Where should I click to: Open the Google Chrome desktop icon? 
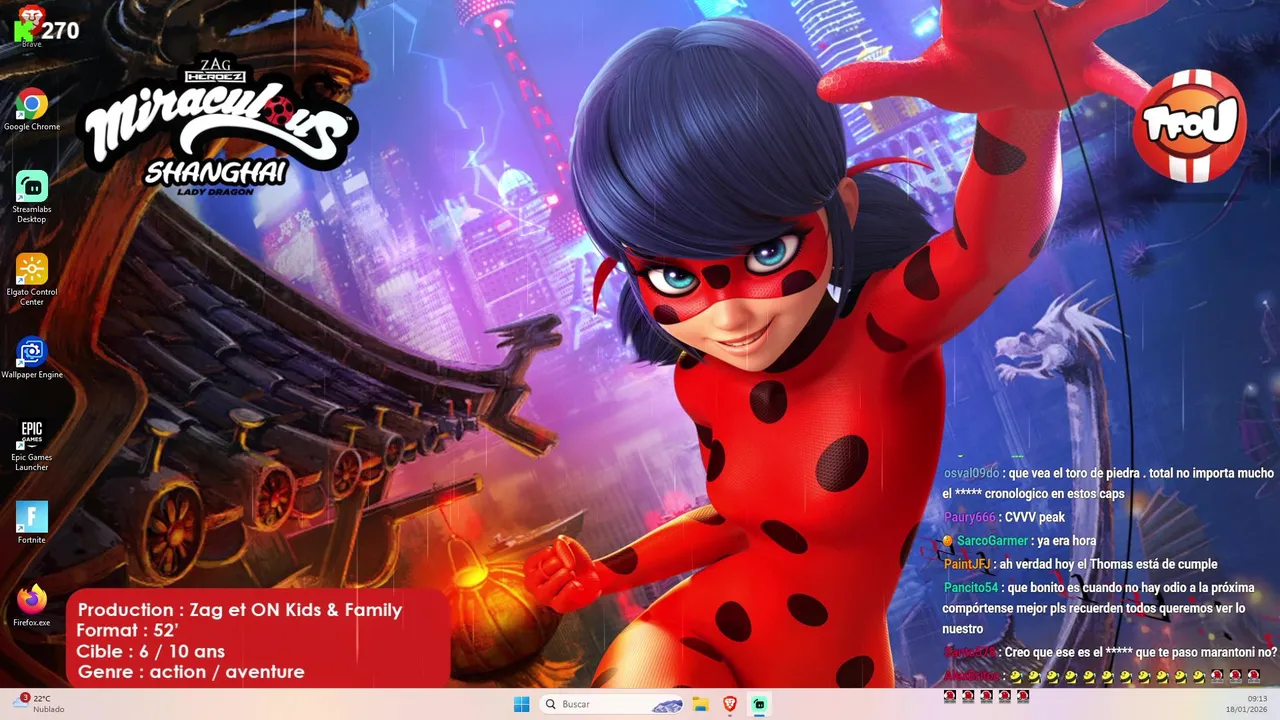(x=31, y=110)
